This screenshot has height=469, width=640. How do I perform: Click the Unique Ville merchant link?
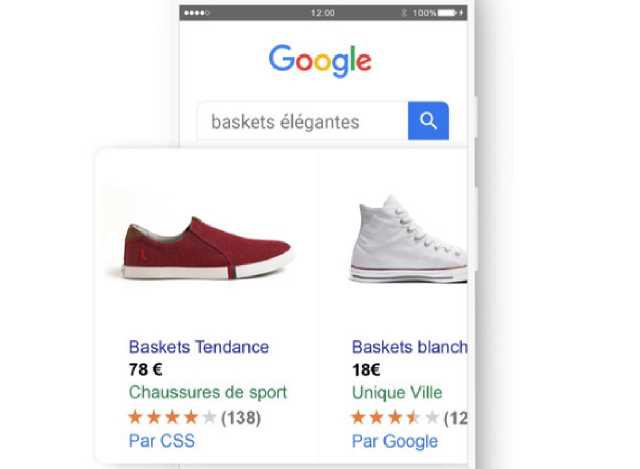(397, 393)
